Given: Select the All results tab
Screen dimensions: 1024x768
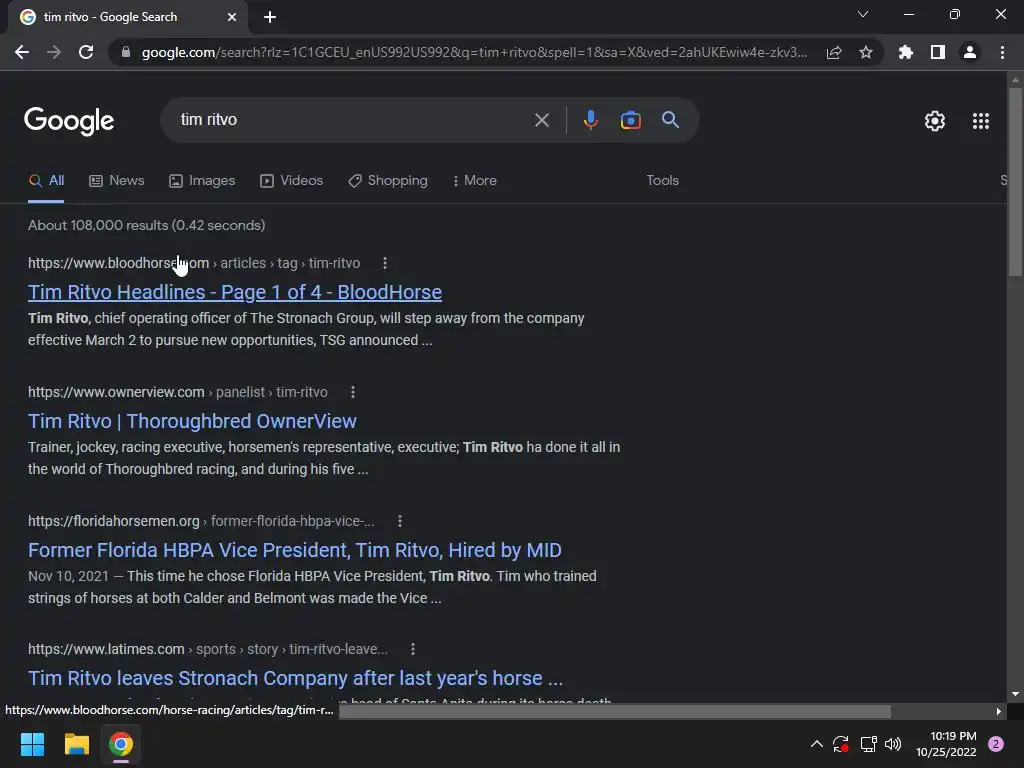Looking at the screenshot, I should coord(46,181).
